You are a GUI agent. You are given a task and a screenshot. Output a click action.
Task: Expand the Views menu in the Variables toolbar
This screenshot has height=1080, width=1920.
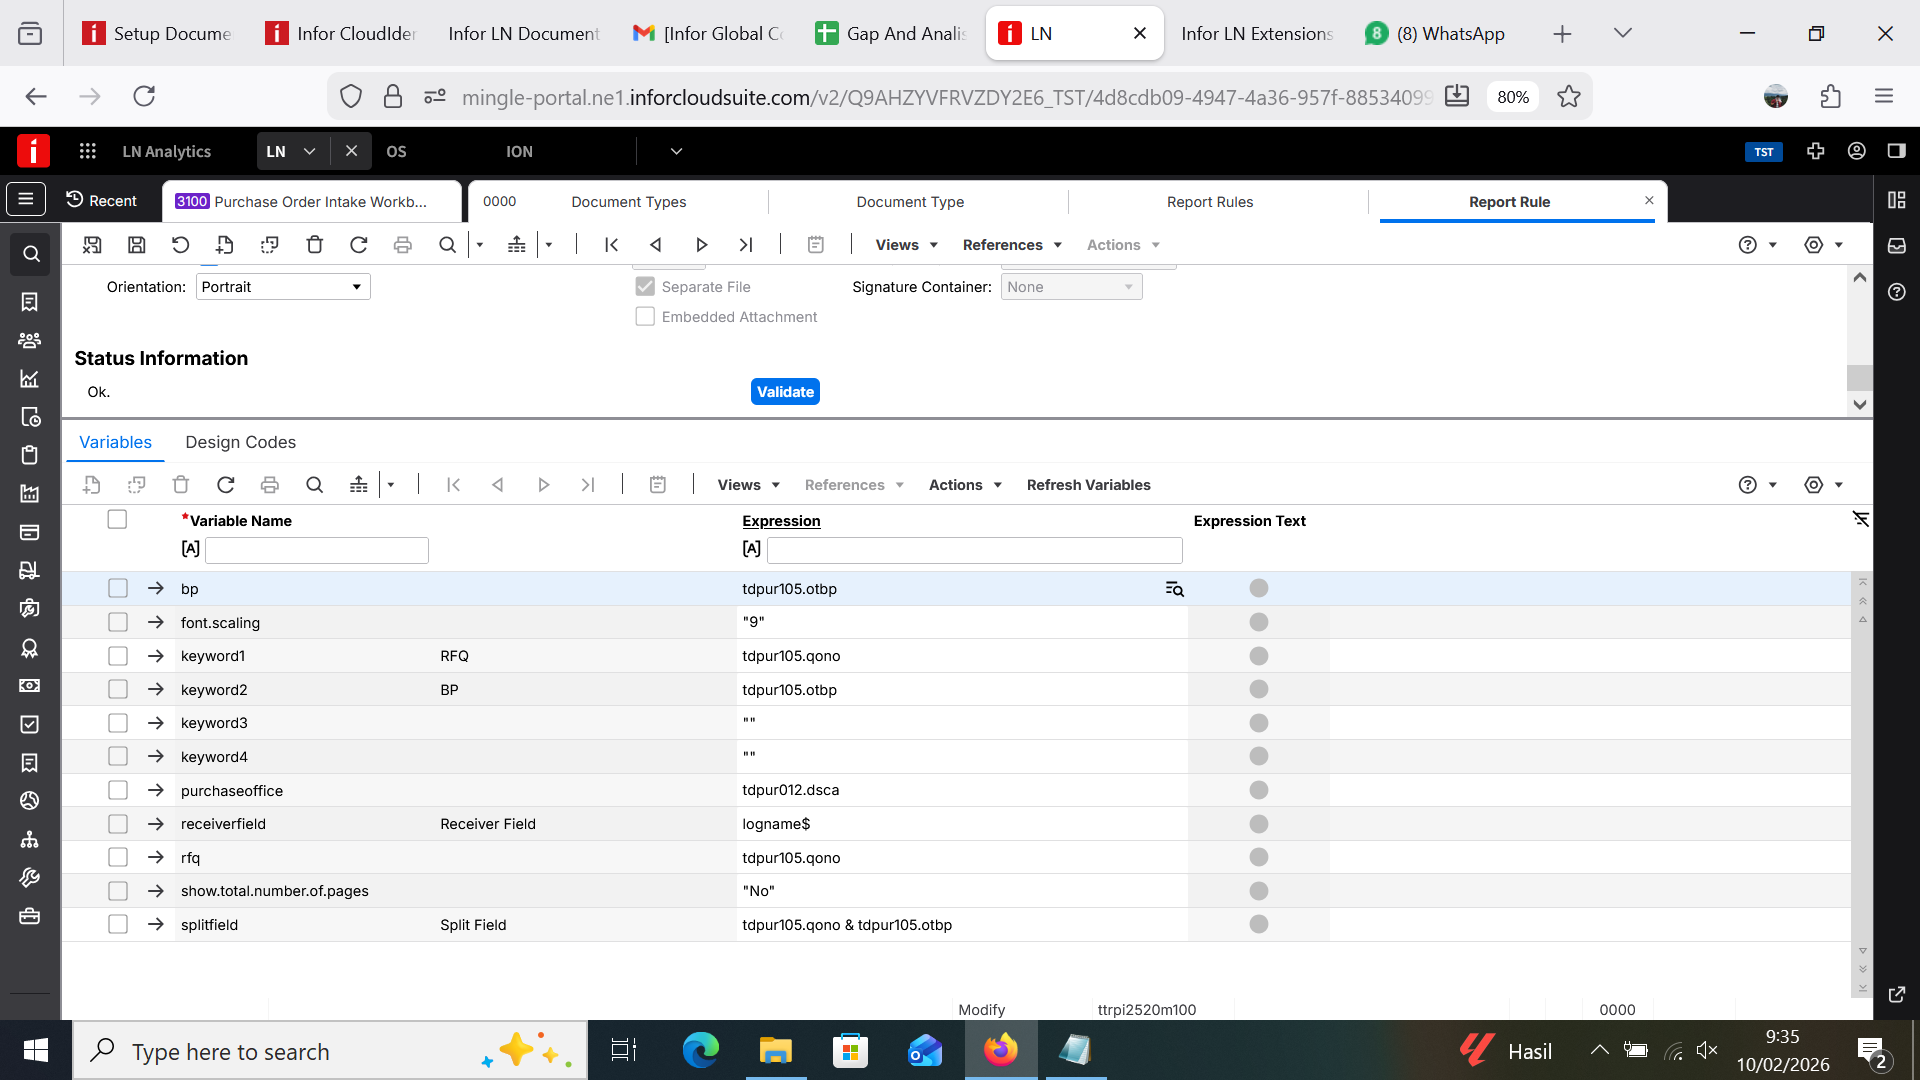(748, 485)
